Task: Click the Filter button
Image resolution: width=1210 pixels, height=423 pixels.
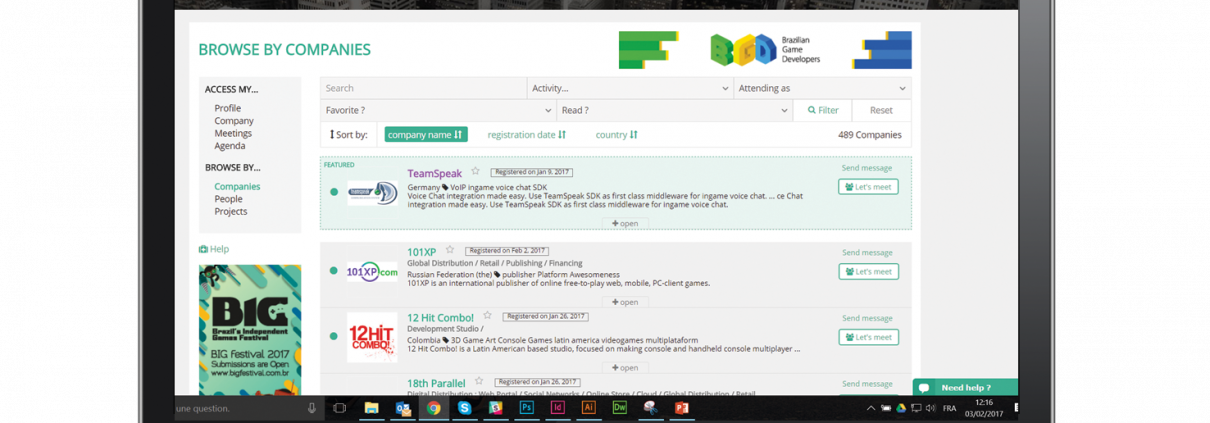Action: tap(822, 110)
